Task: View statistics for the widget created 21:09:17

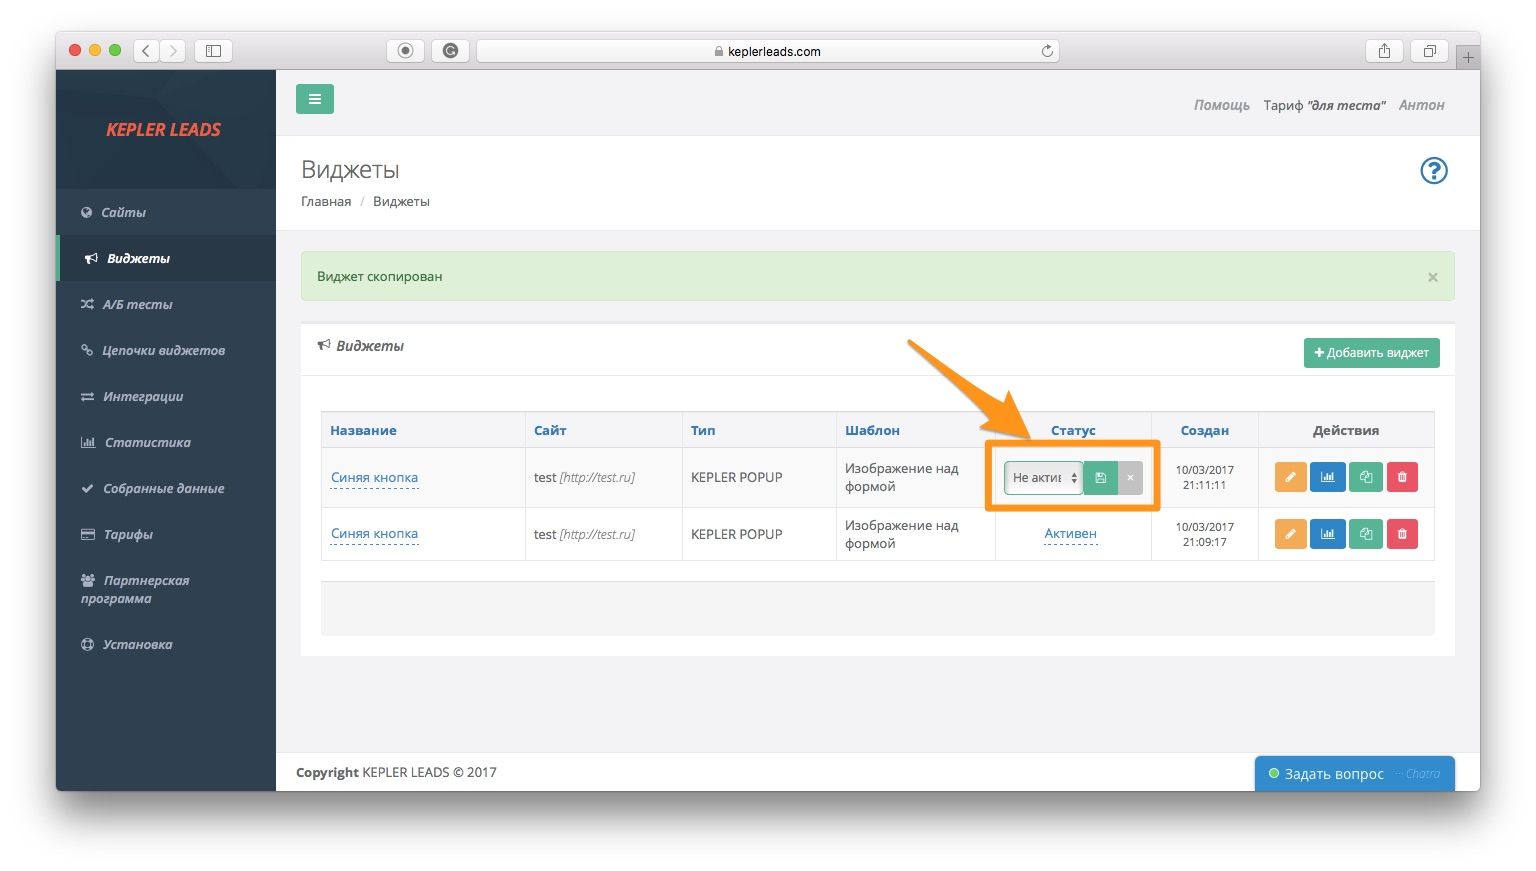Action: pos(1328,534)
